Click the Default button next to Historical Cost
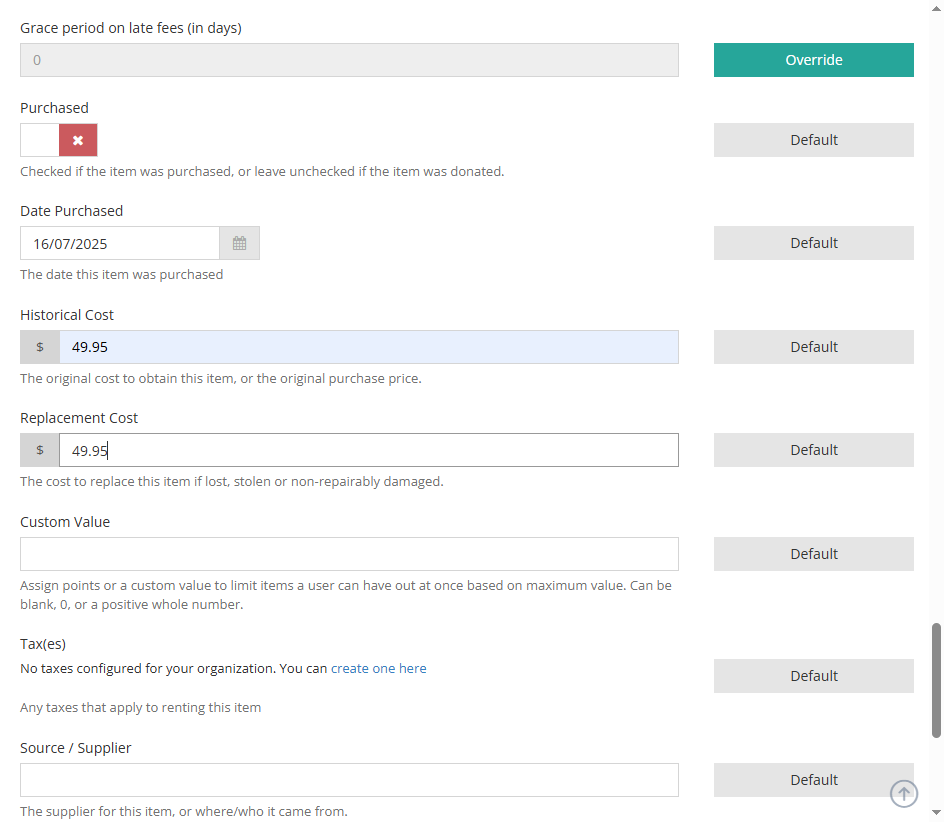Viewport: 944px width, 822px height. 813,347
